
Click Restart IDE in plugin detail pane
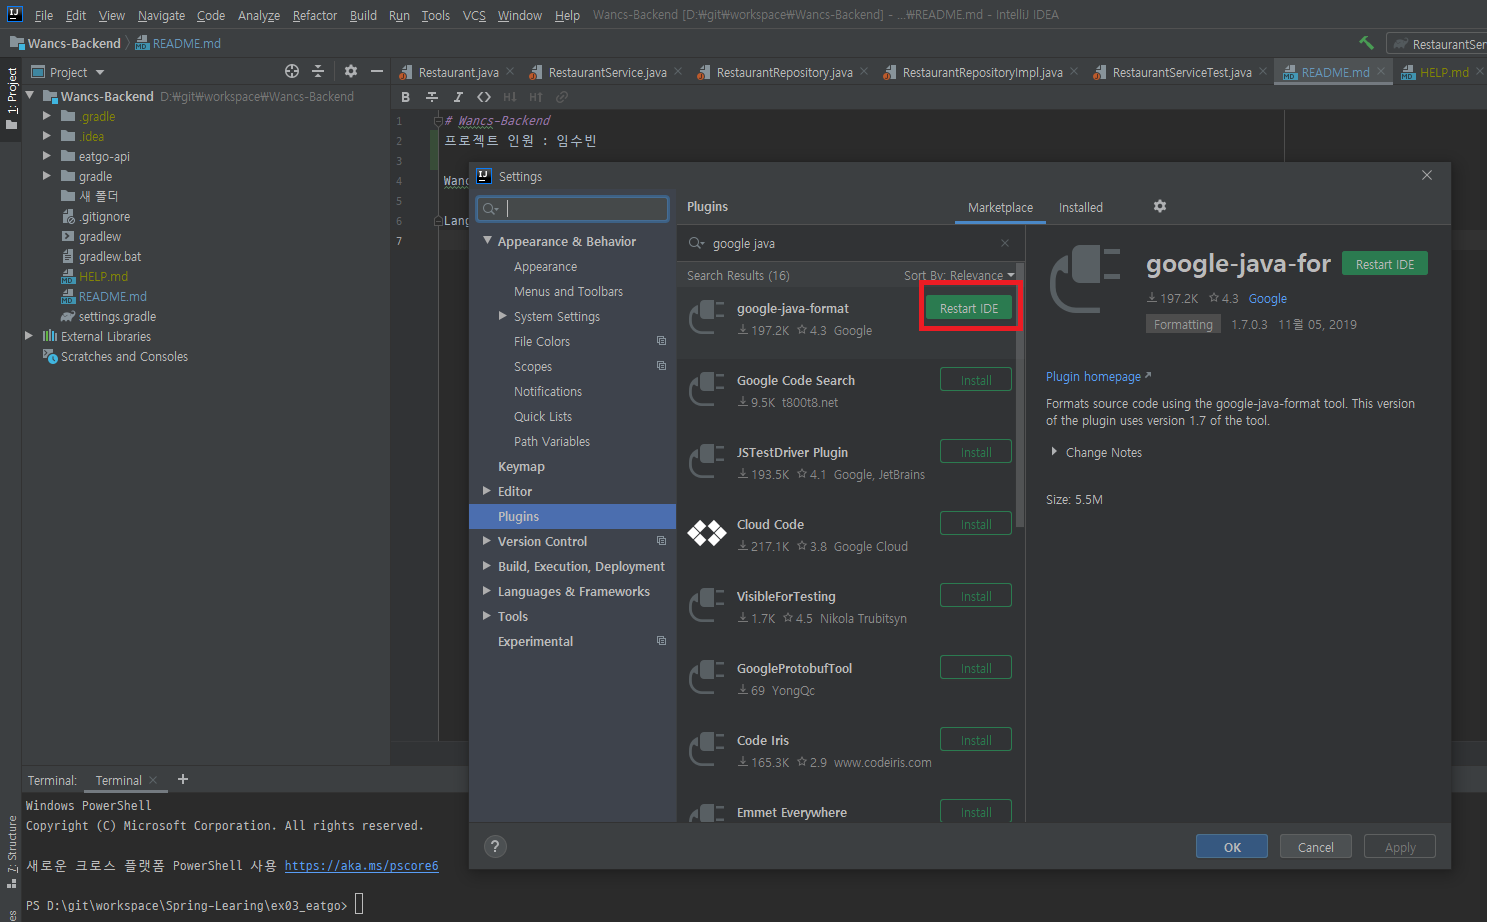1385,264
